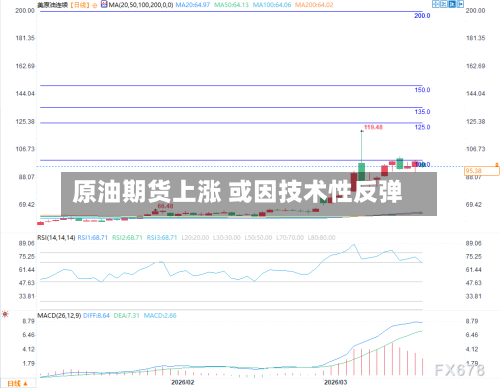Click the 2026/03 date label on time axis
Viewport: 500px width, 388px height.
tap(336, 382)
